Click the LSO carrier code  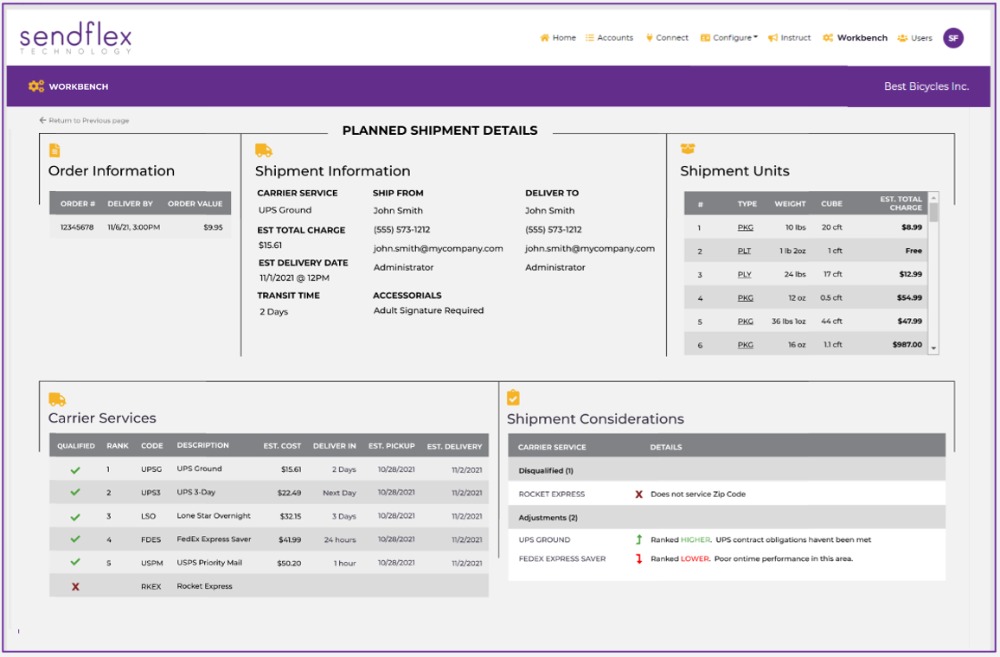[148, 517]
